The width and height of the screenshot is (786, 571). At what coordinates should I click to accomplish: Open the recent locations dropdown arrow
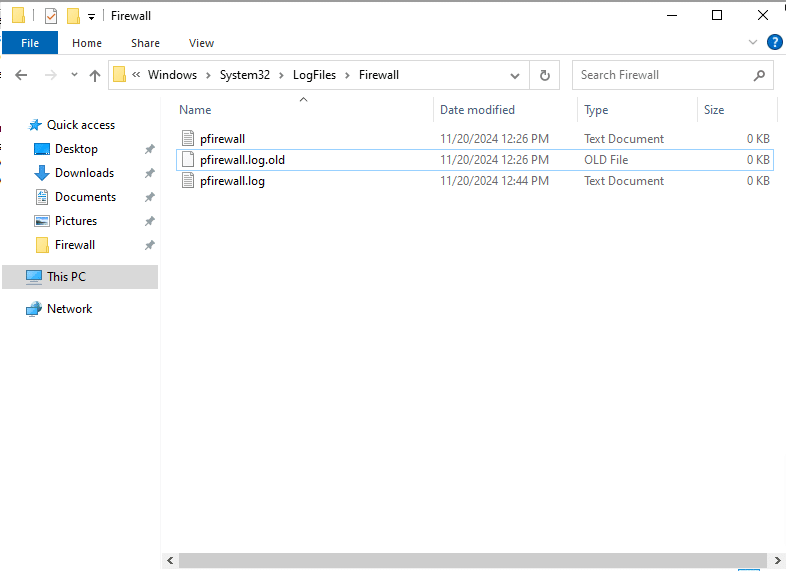73,75
